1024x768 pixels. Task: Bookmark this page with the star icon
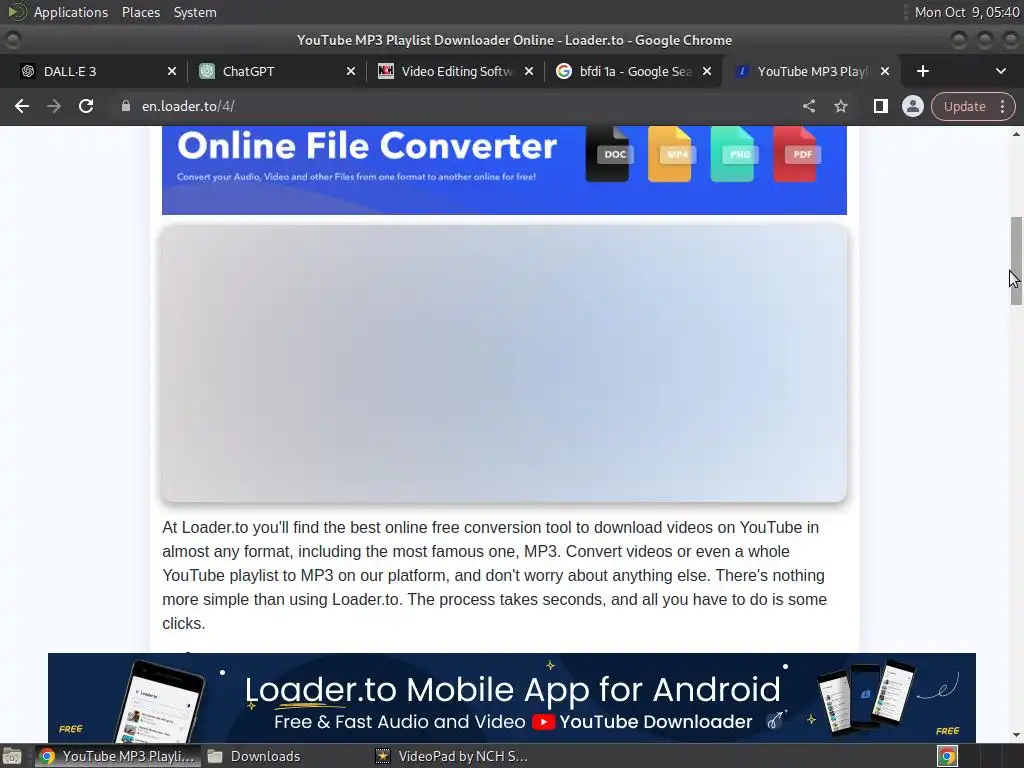pyautogui.click(x=840, y=106)
